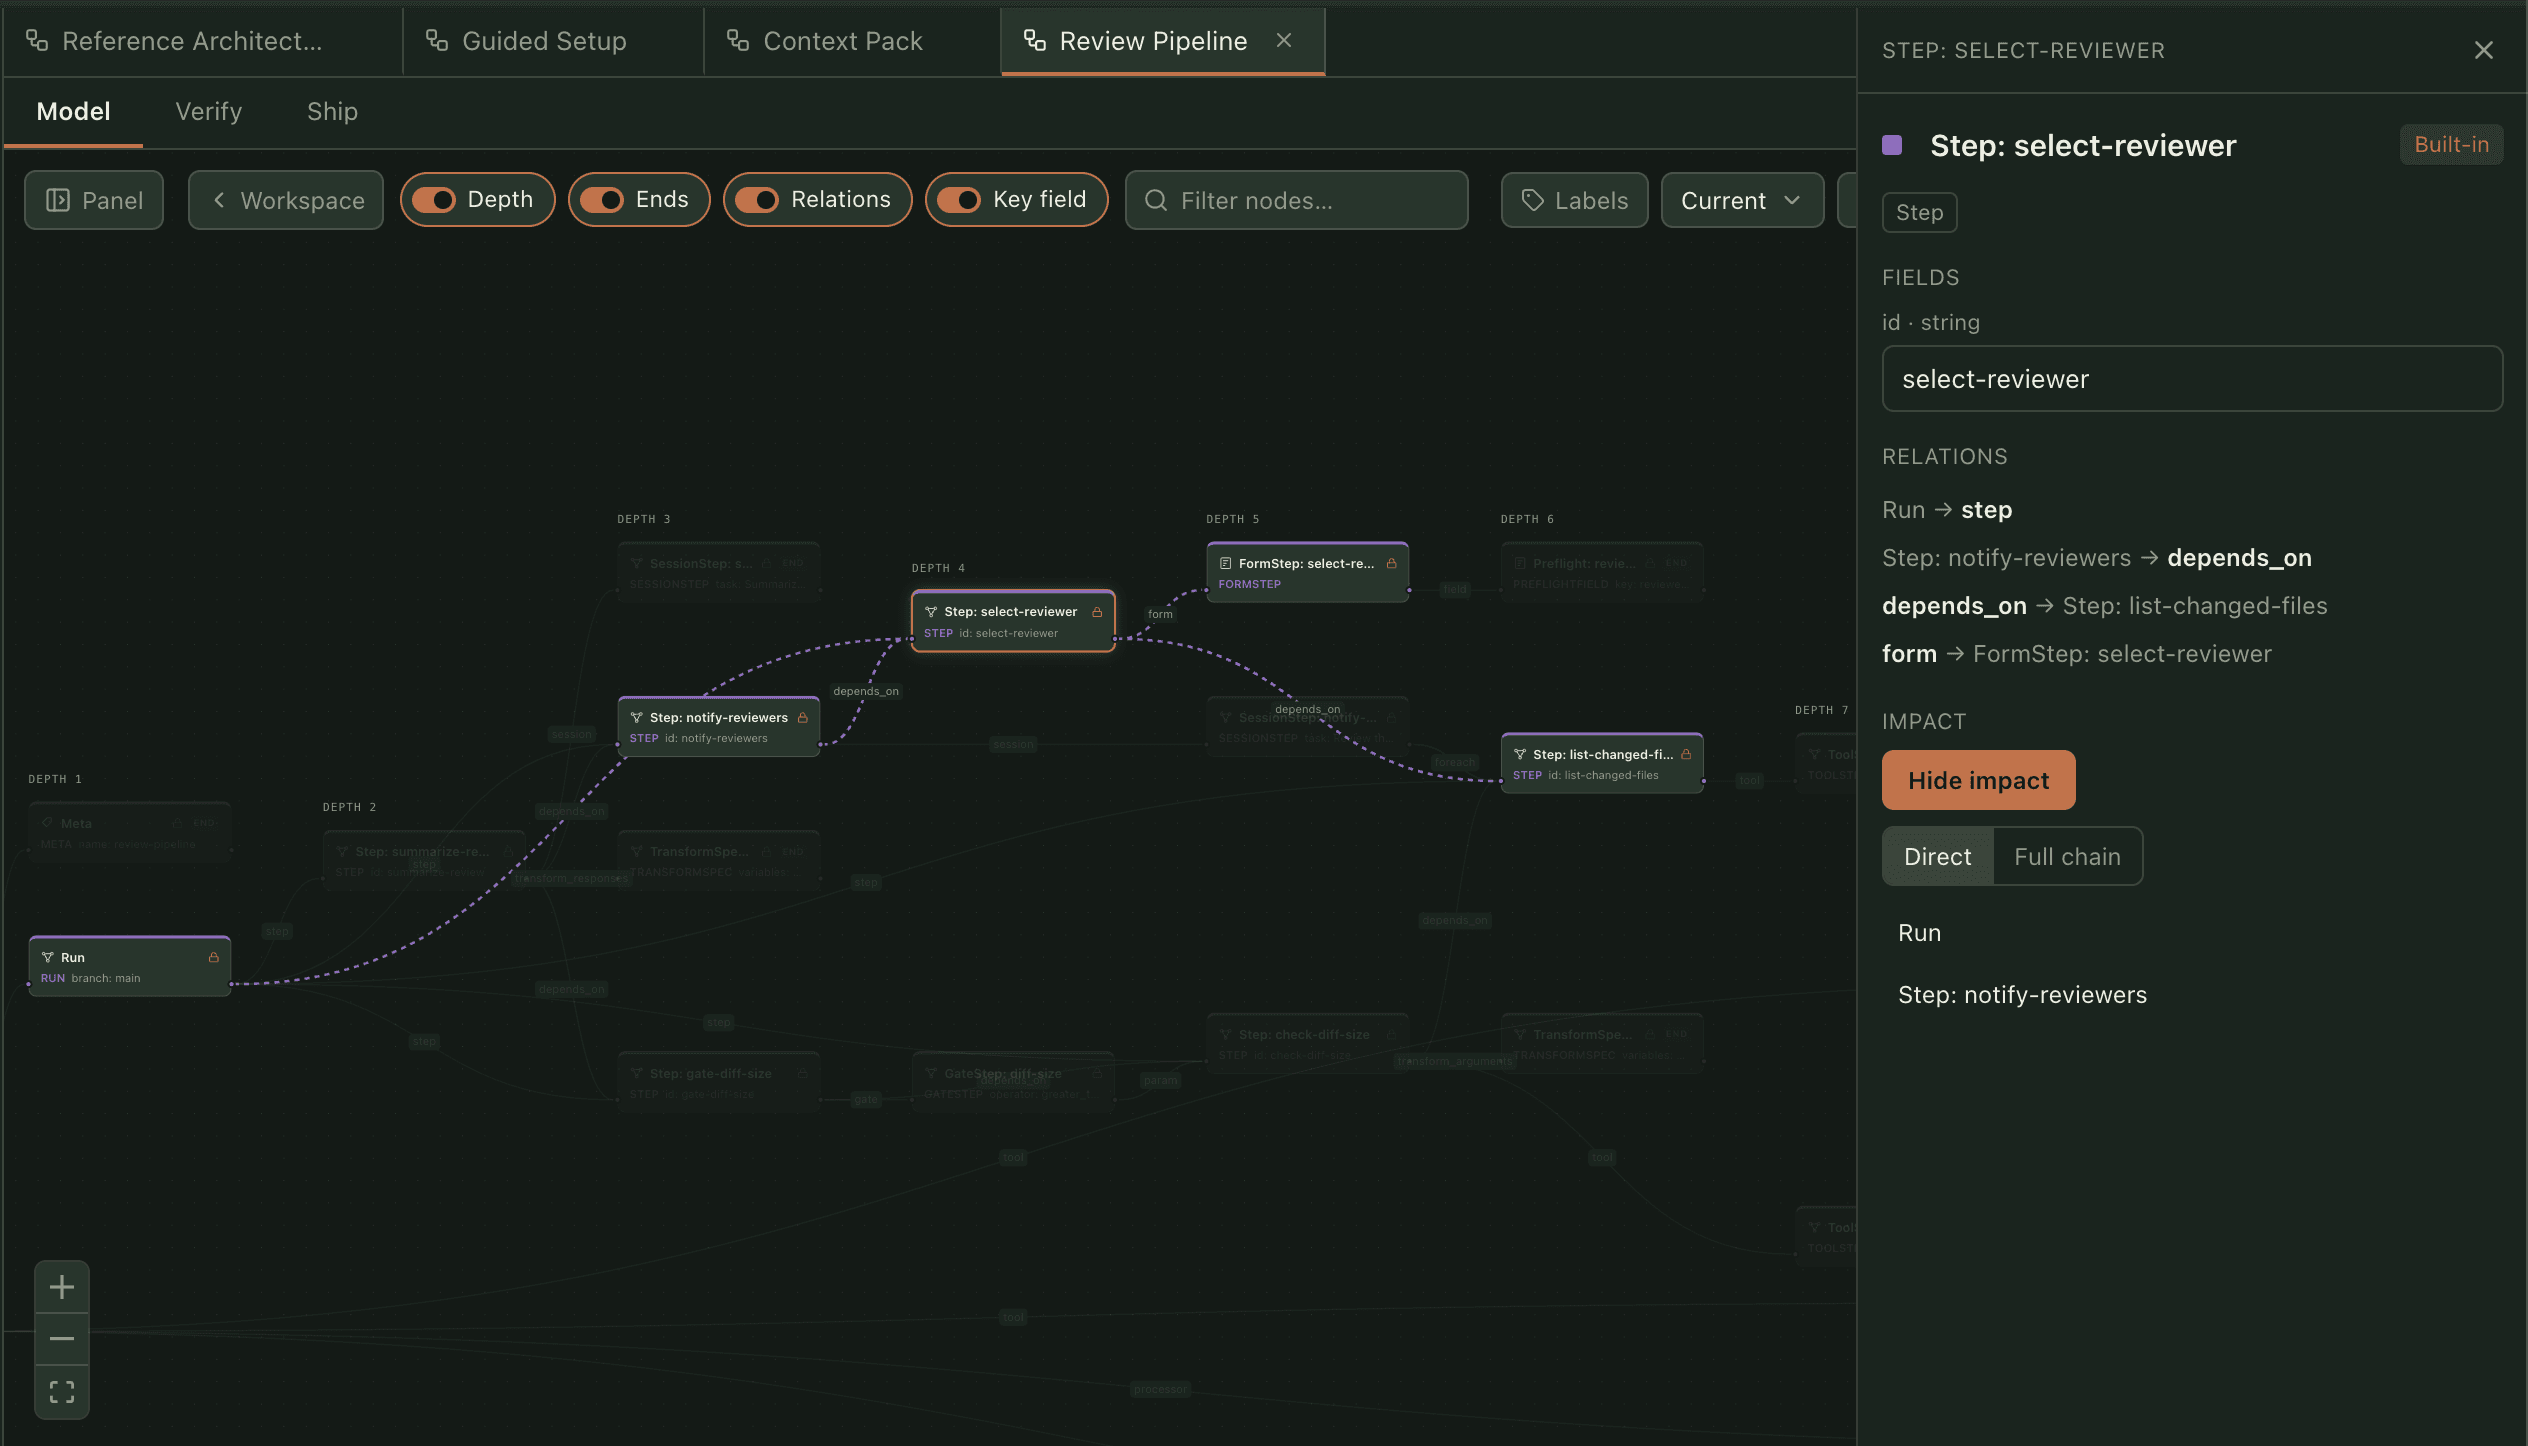Image resolution: width=2528 pixels, height=1446 pixels.
Task: Click the Filter nodes search field
Action: tap(1297, 200)
